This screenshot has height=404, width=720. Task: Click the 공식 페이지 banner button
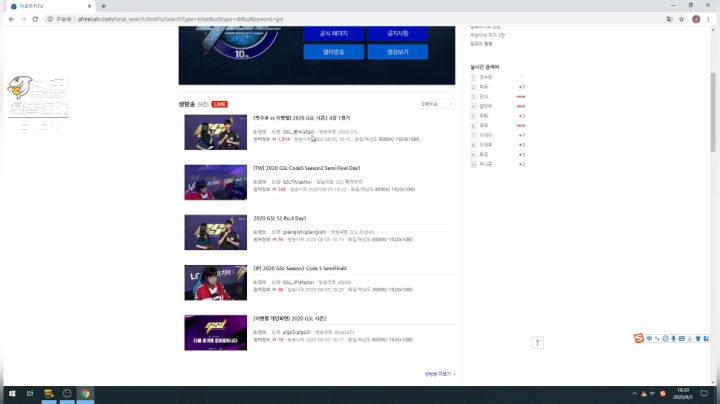(x=334, y=34)
